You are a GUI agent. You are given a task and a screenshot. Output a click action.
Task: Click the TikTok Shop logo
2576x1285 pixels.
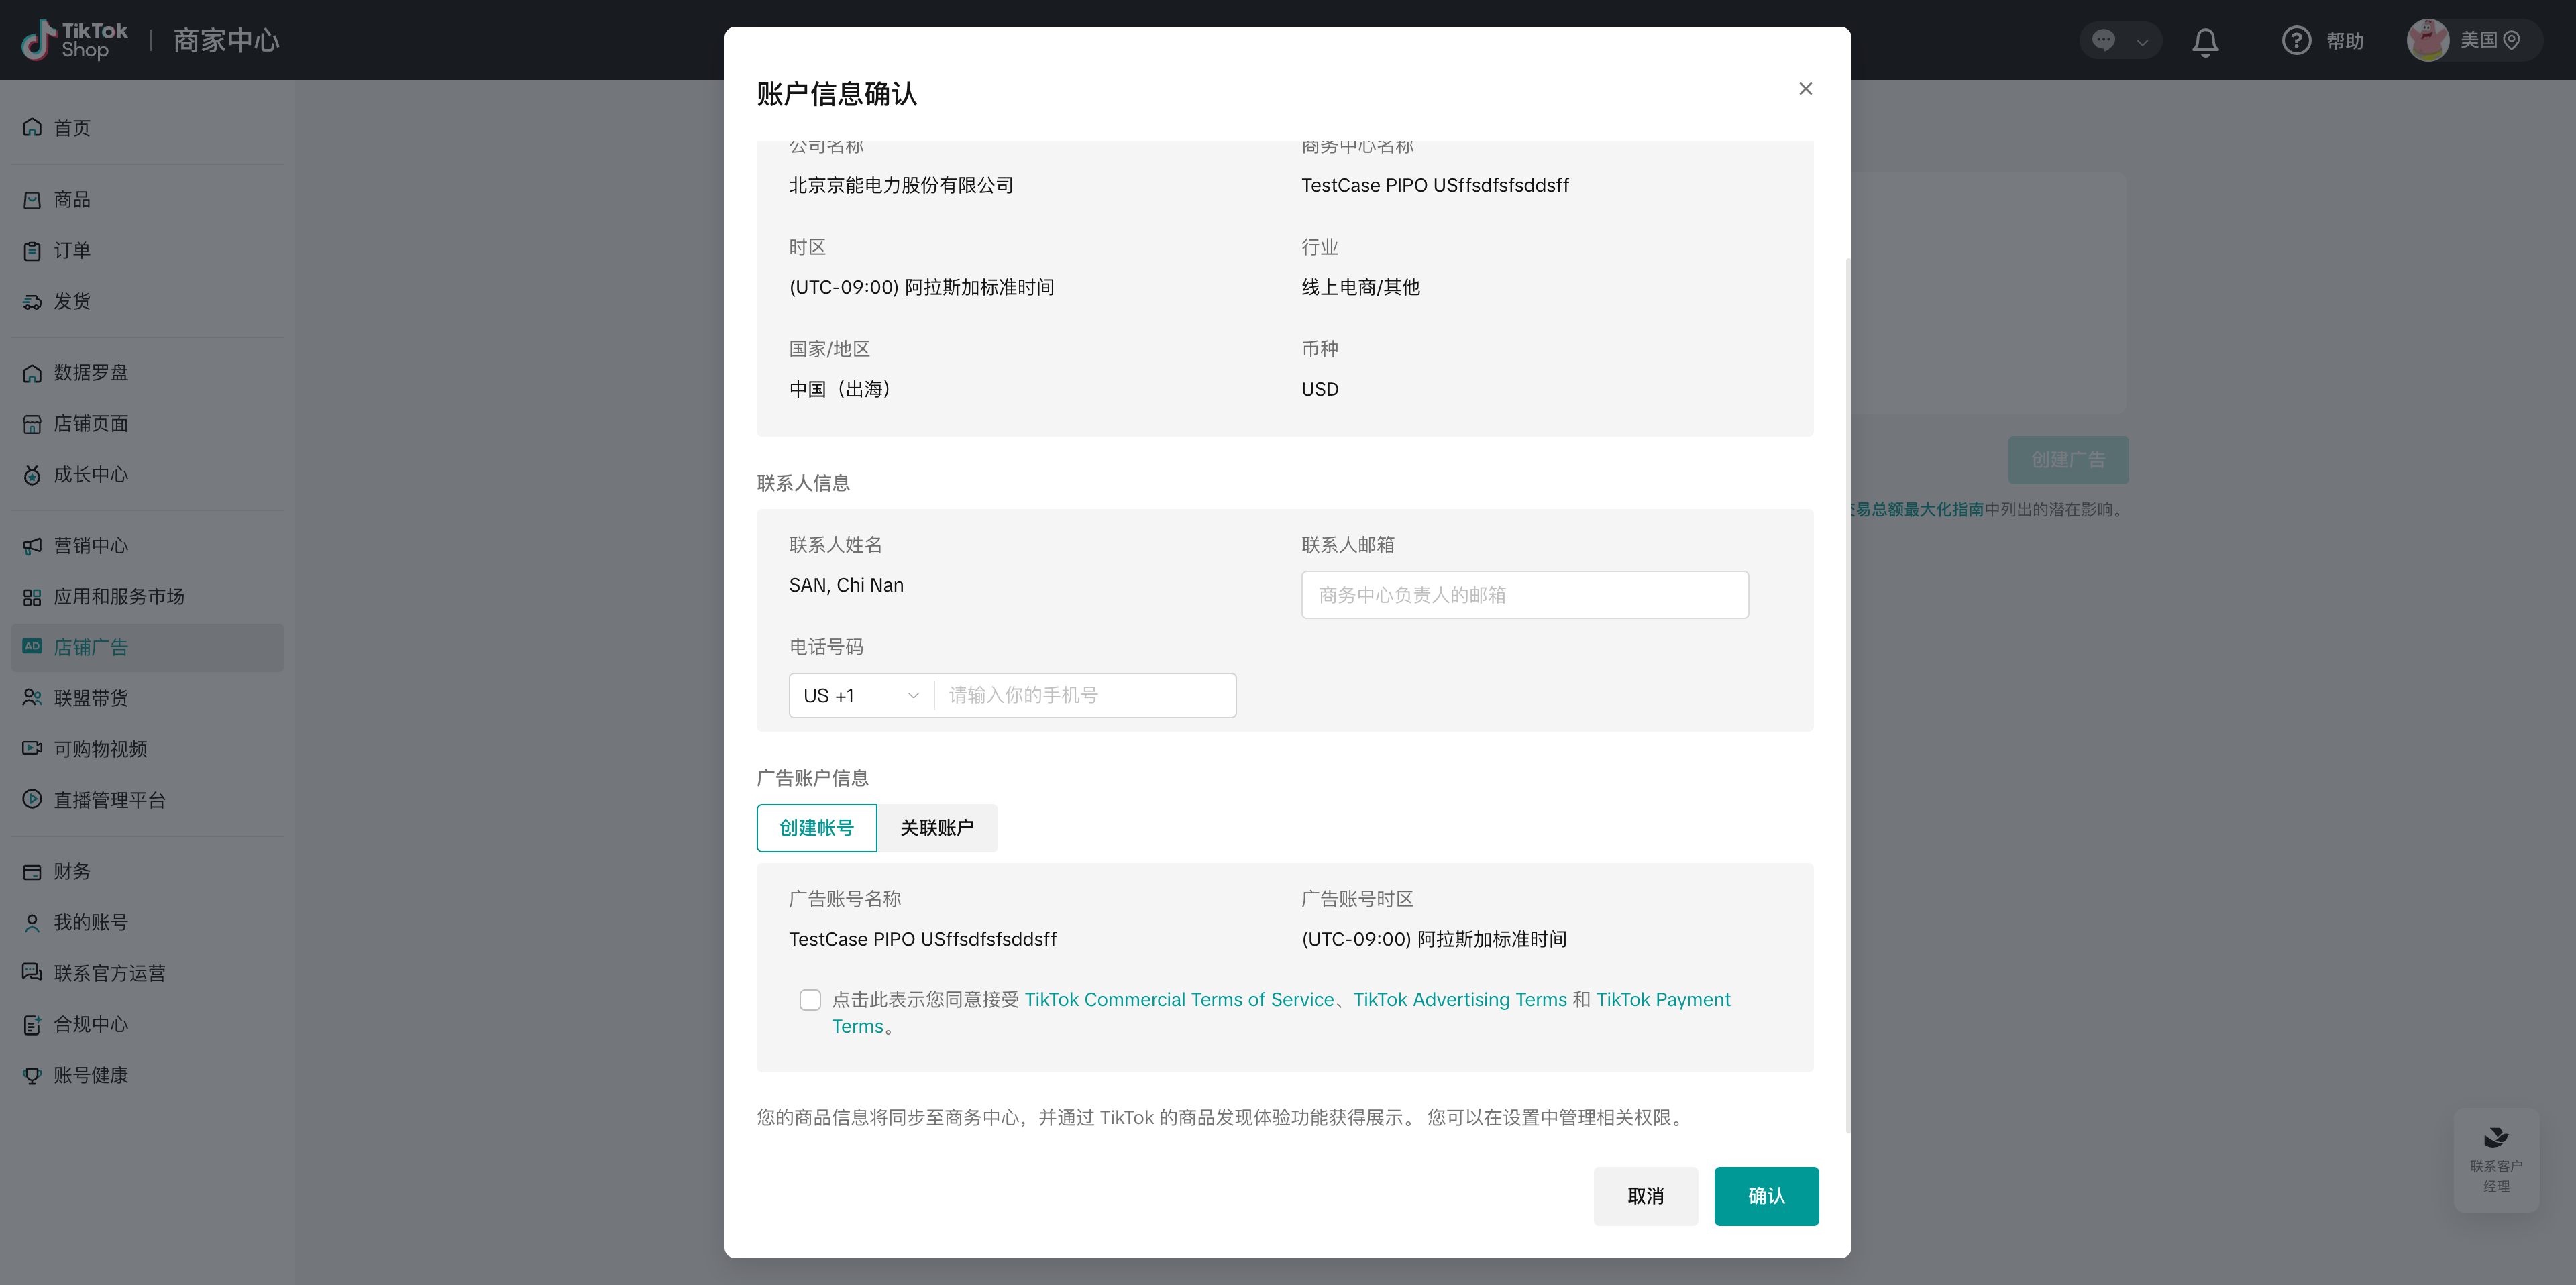click(x=76, y=41)
